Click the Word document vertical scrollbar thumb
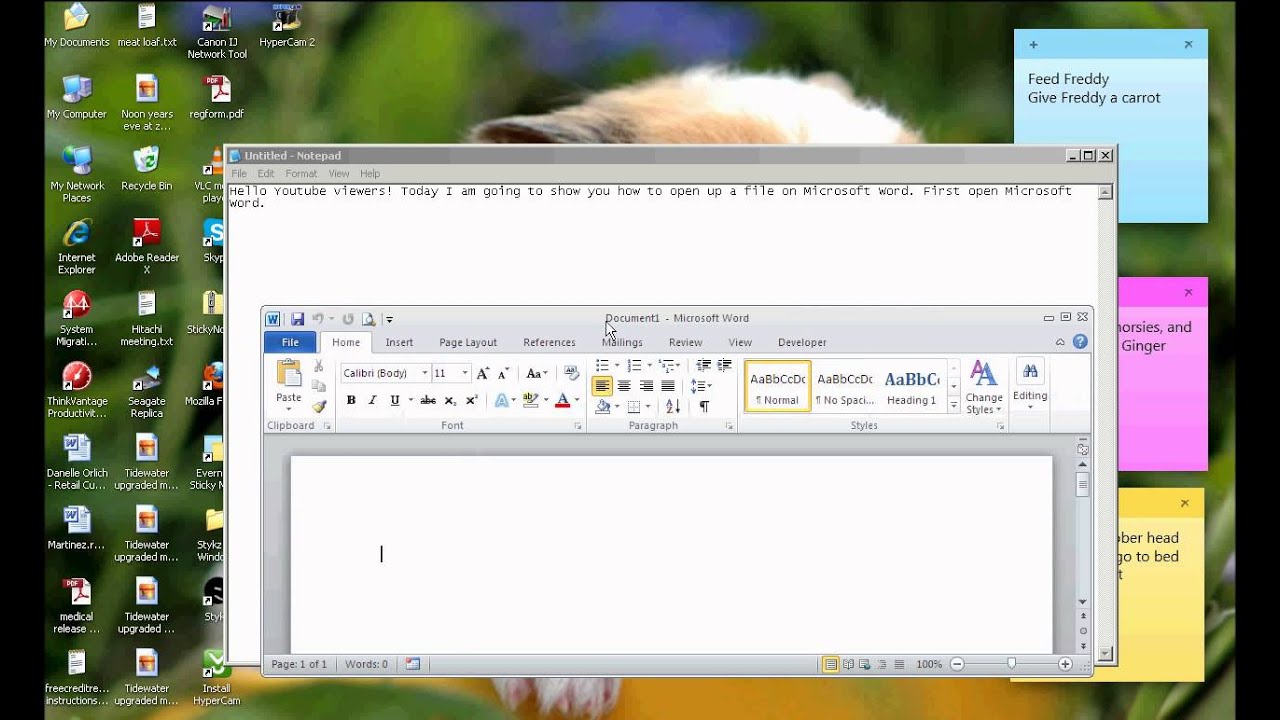Image resolution: width=1280 pixels, height=720 pixels. [x=1082, y=485]
